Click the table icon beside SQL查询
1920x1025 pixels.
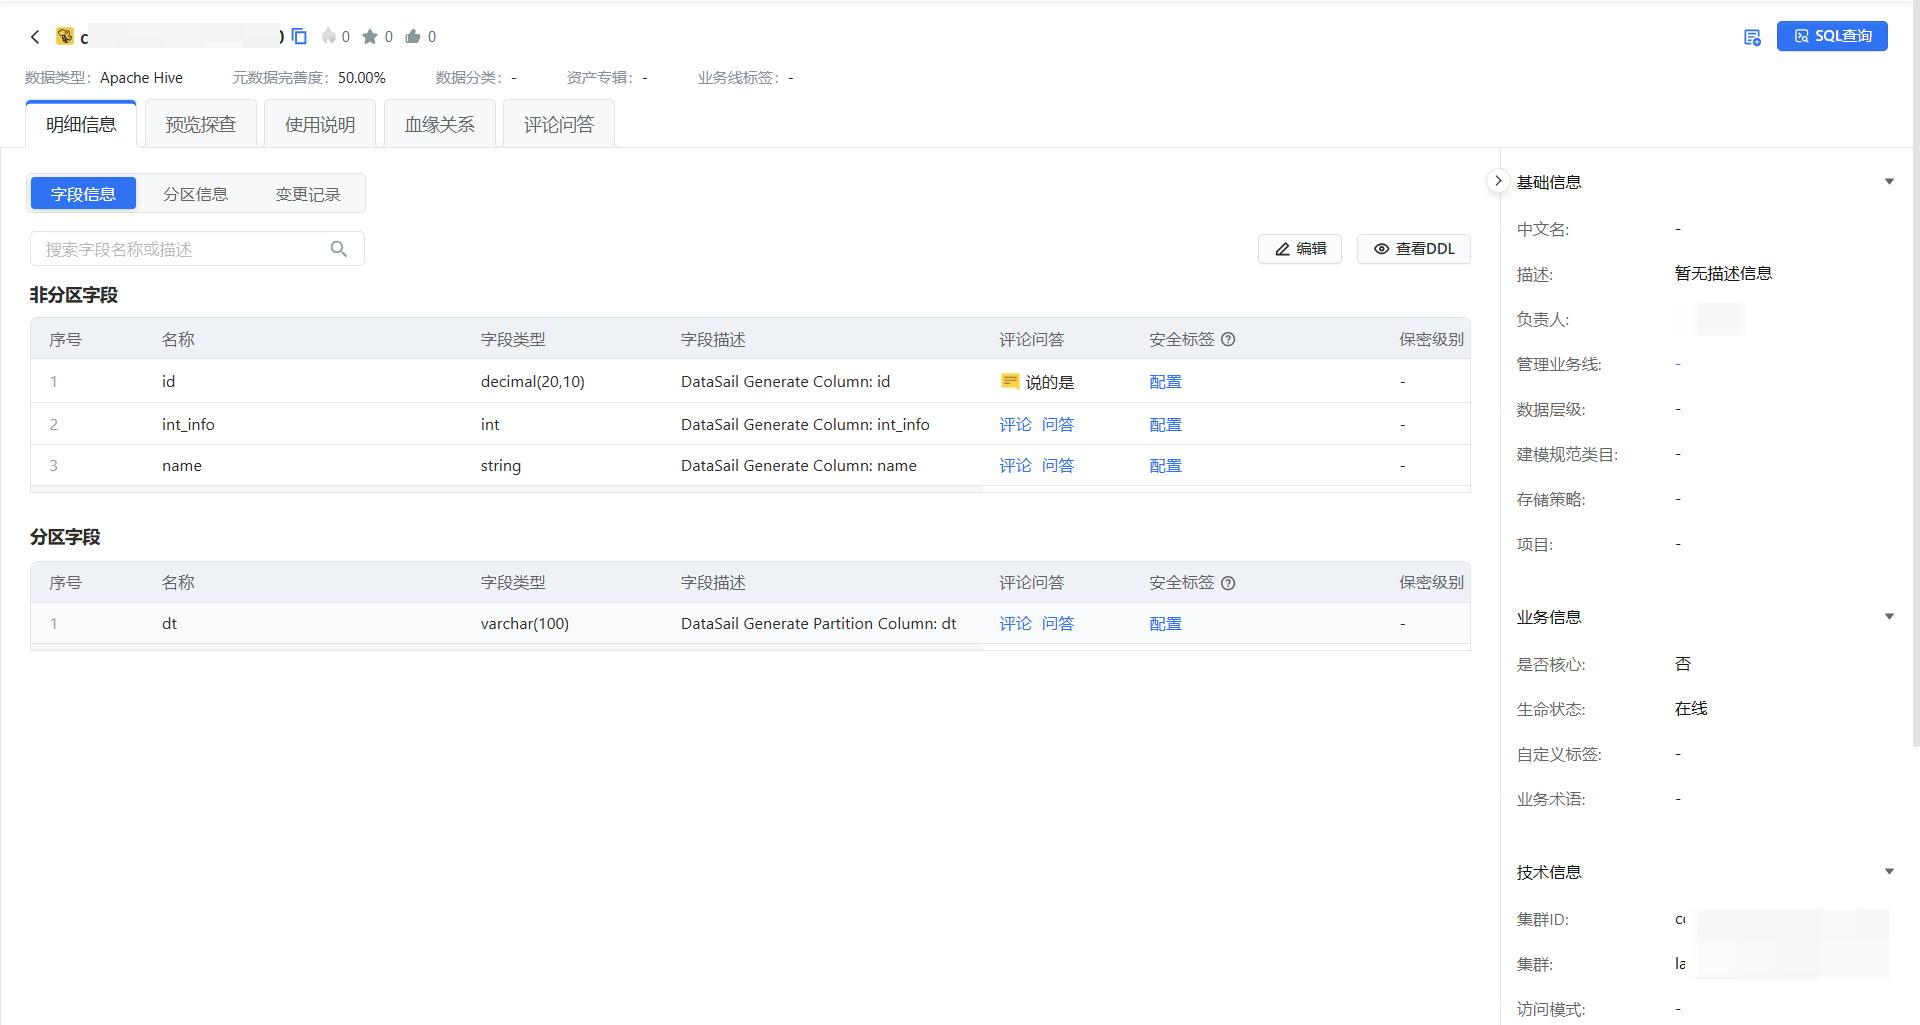(x=1752, y=37)
